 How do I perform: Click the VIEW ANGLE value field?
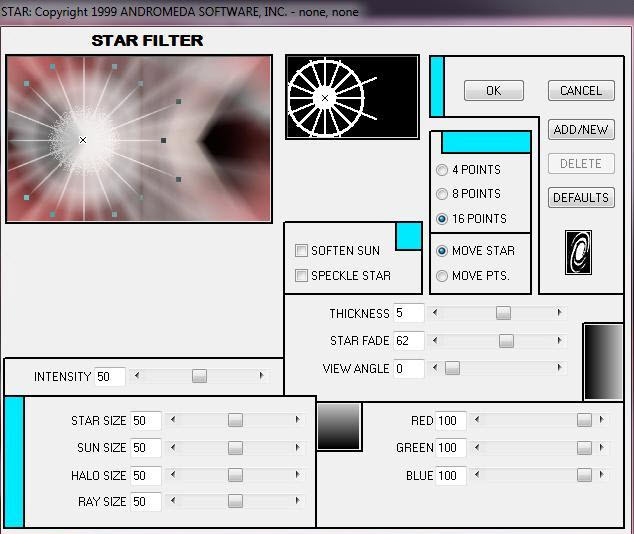point(408,369)
